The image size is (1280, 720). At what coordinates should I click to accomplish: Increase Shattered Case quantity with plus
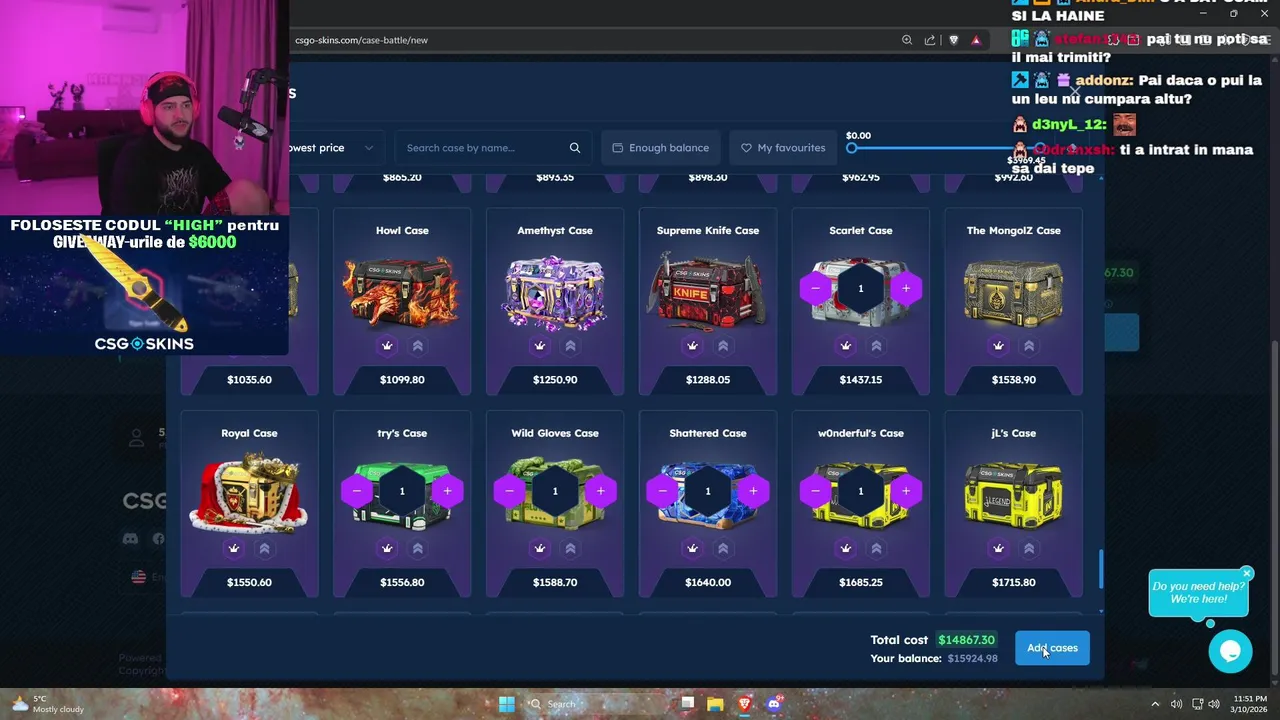[x=753, y=491]
